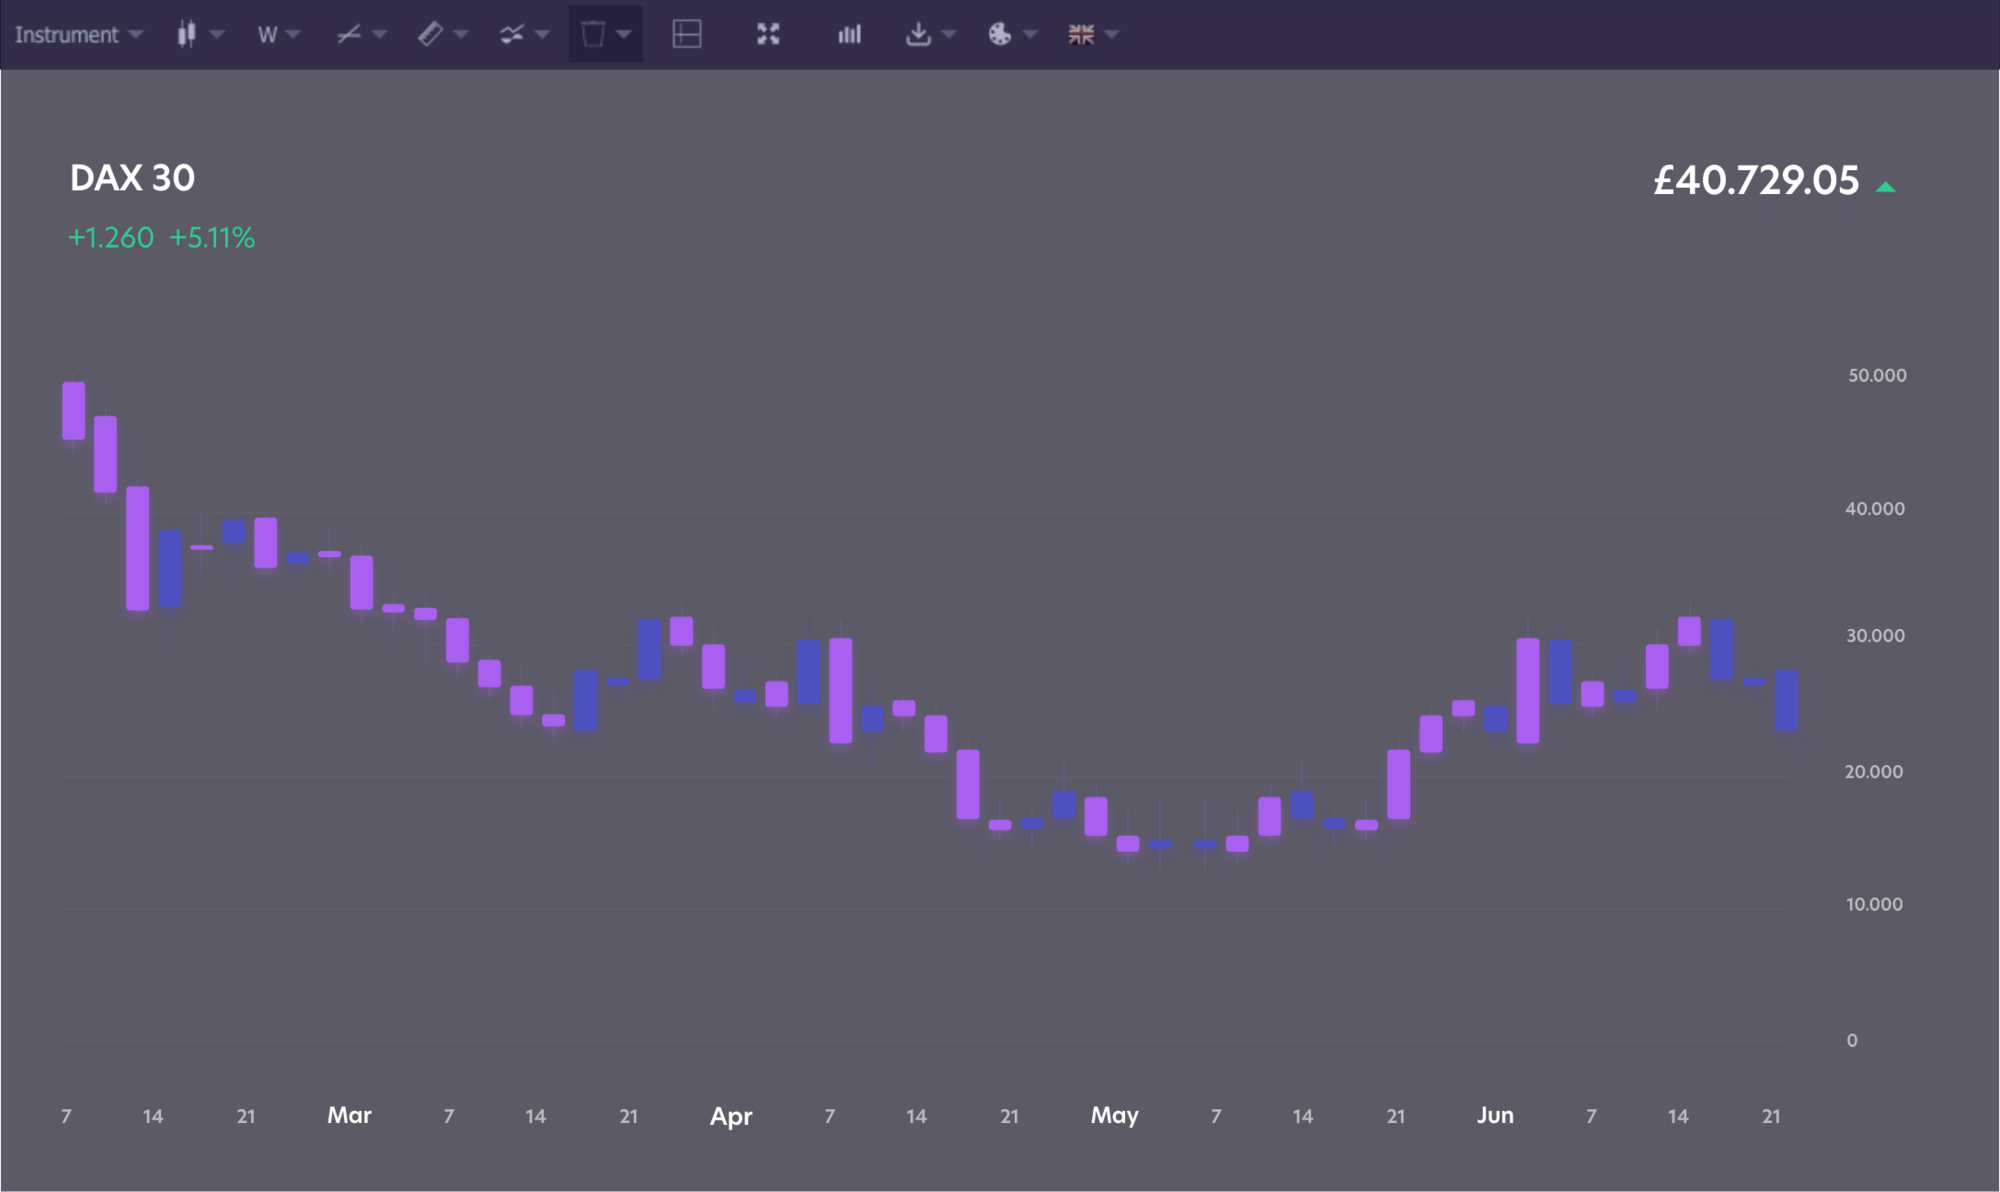This screenshot has height=1192, width=2000.
Task: Open the bar chart volume icon
Action: (x=849, y=34)
